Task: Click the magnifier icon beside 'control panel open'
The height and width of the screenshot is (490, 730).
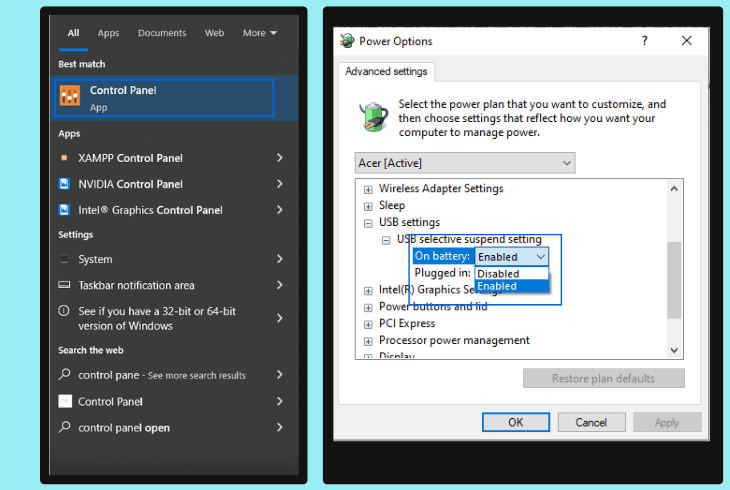Action: [64, 427]
